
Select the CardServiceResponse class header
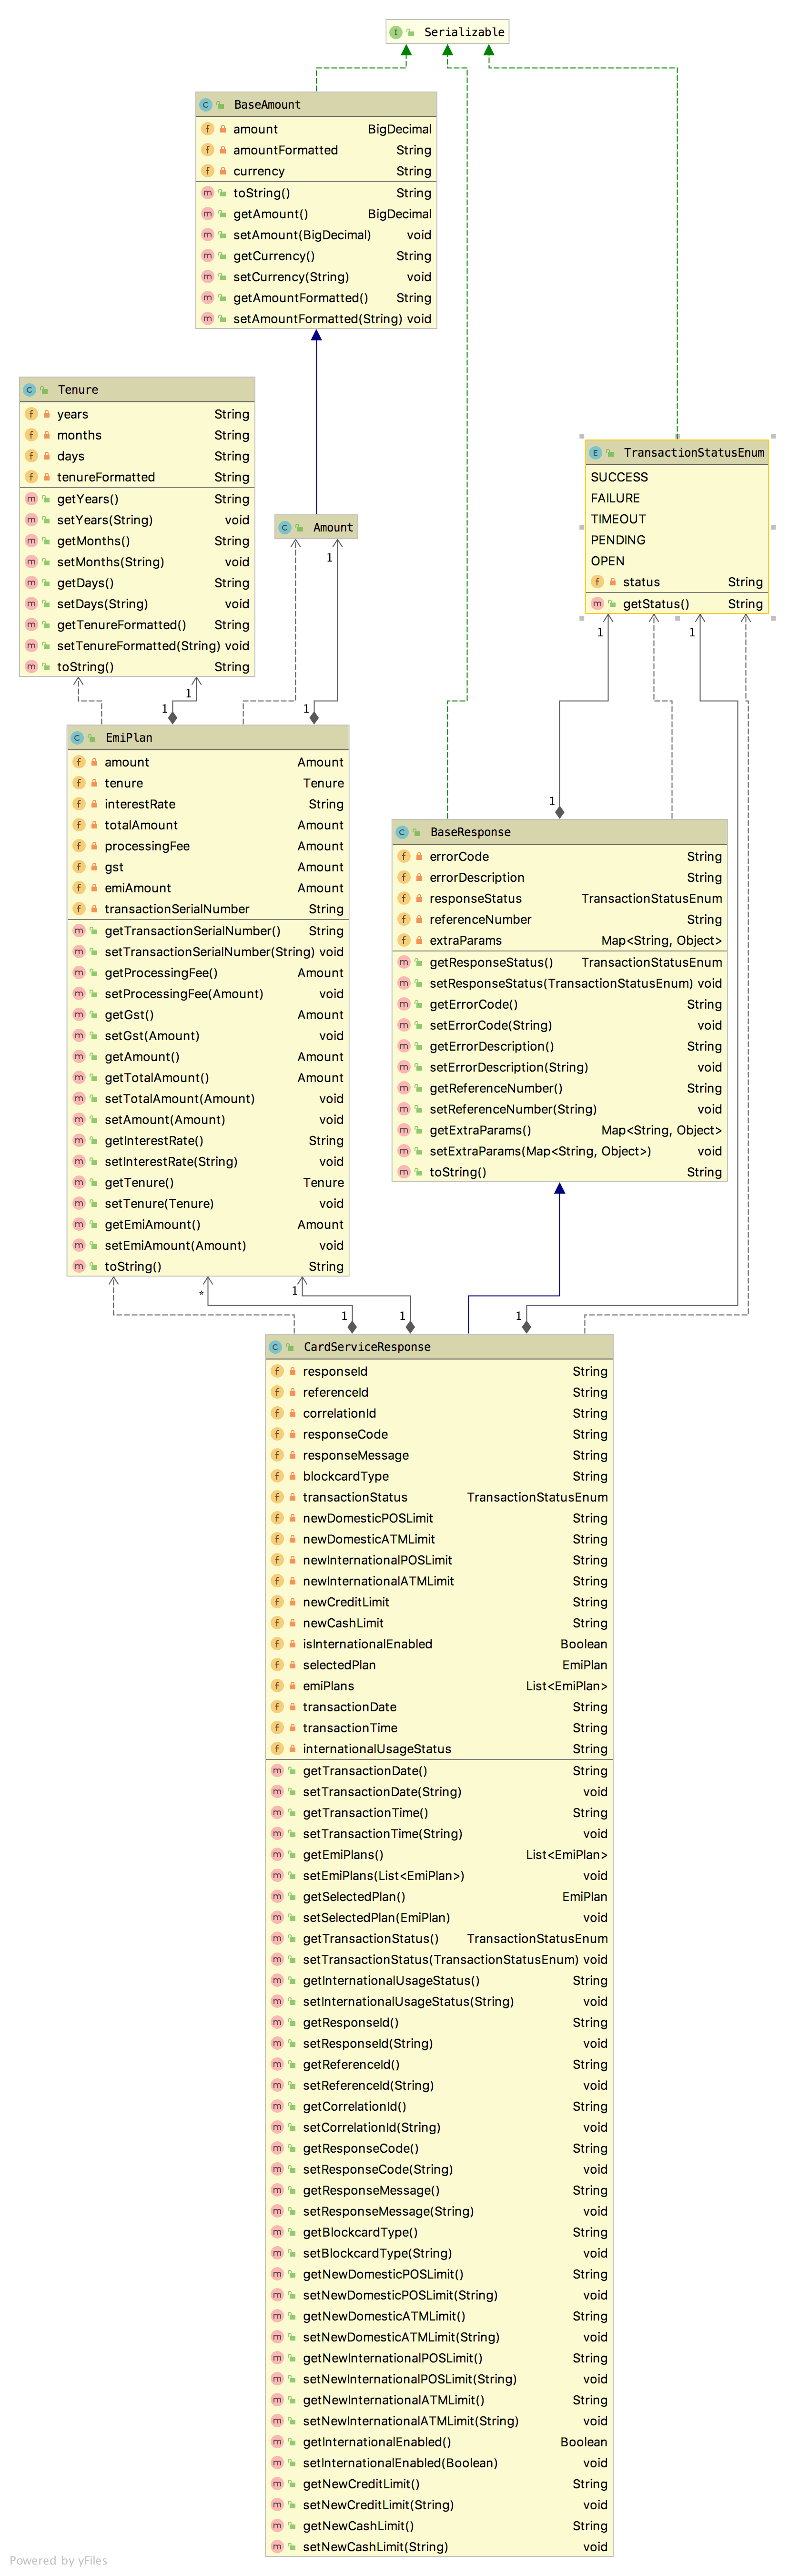[439, 1347]
